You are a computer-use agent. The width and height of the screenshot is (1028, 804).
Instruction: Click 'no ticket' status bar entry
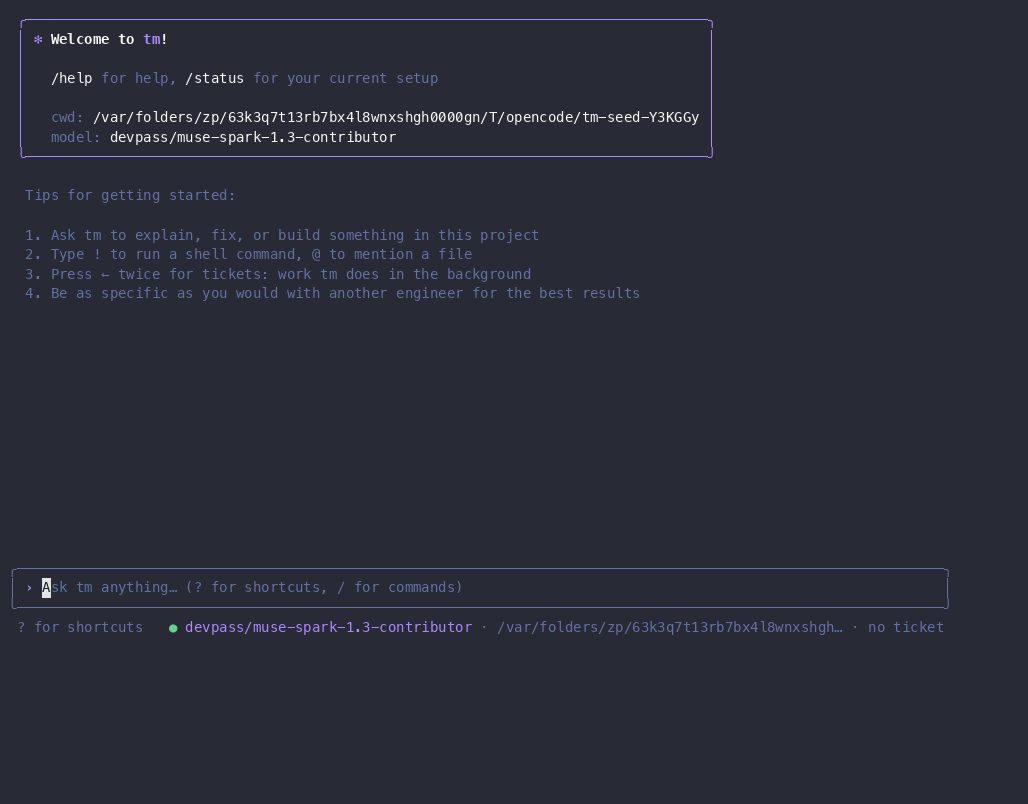click(905, 628)
